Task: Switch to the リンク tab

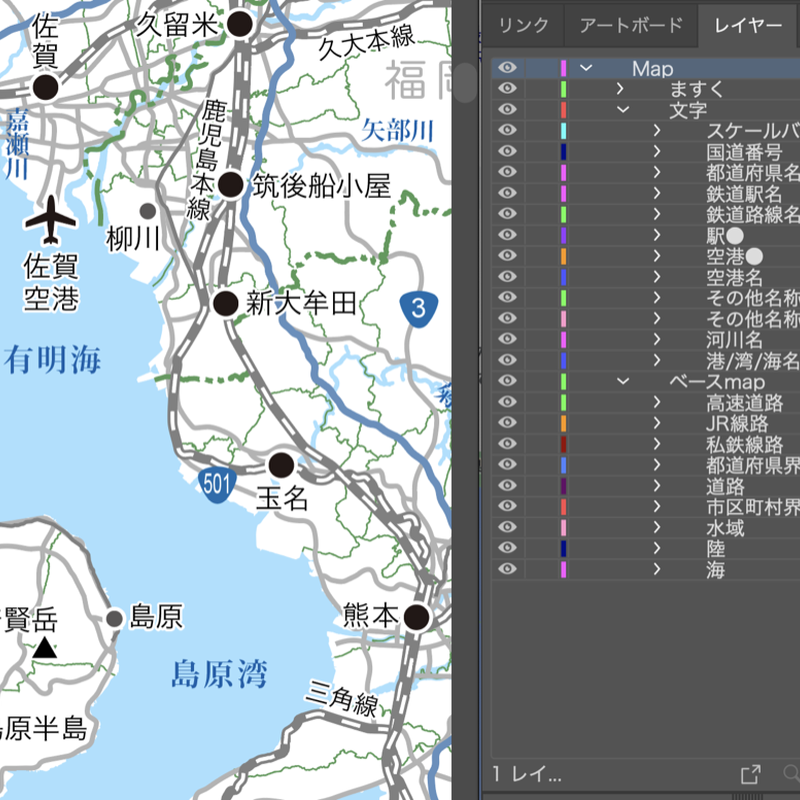Action: 524,27
